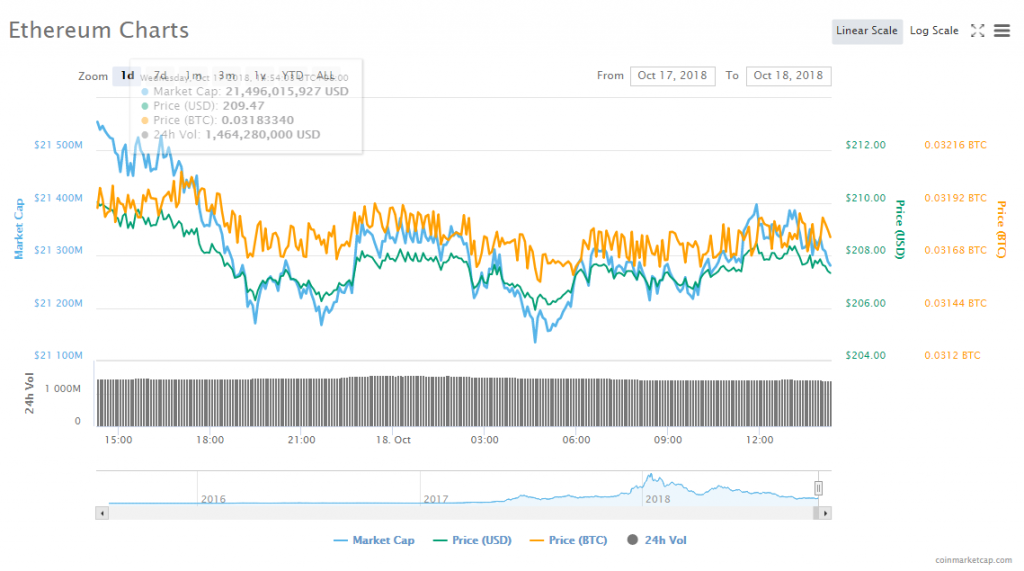
Task: Select the YTD zoom range
Action: tap(292, 76)
